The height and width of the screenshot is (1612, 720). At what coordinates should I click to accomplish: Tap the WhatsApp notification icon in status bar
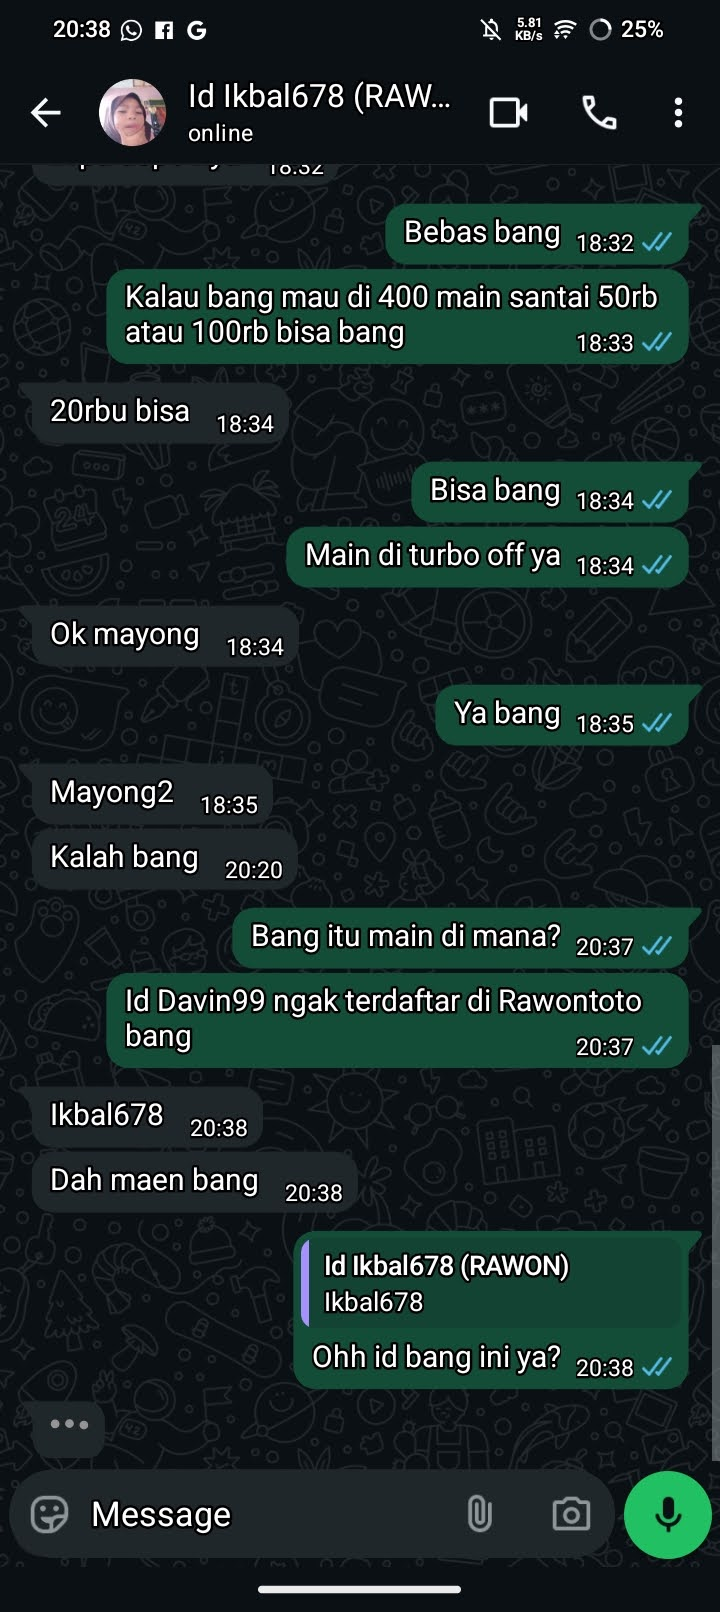131,30
